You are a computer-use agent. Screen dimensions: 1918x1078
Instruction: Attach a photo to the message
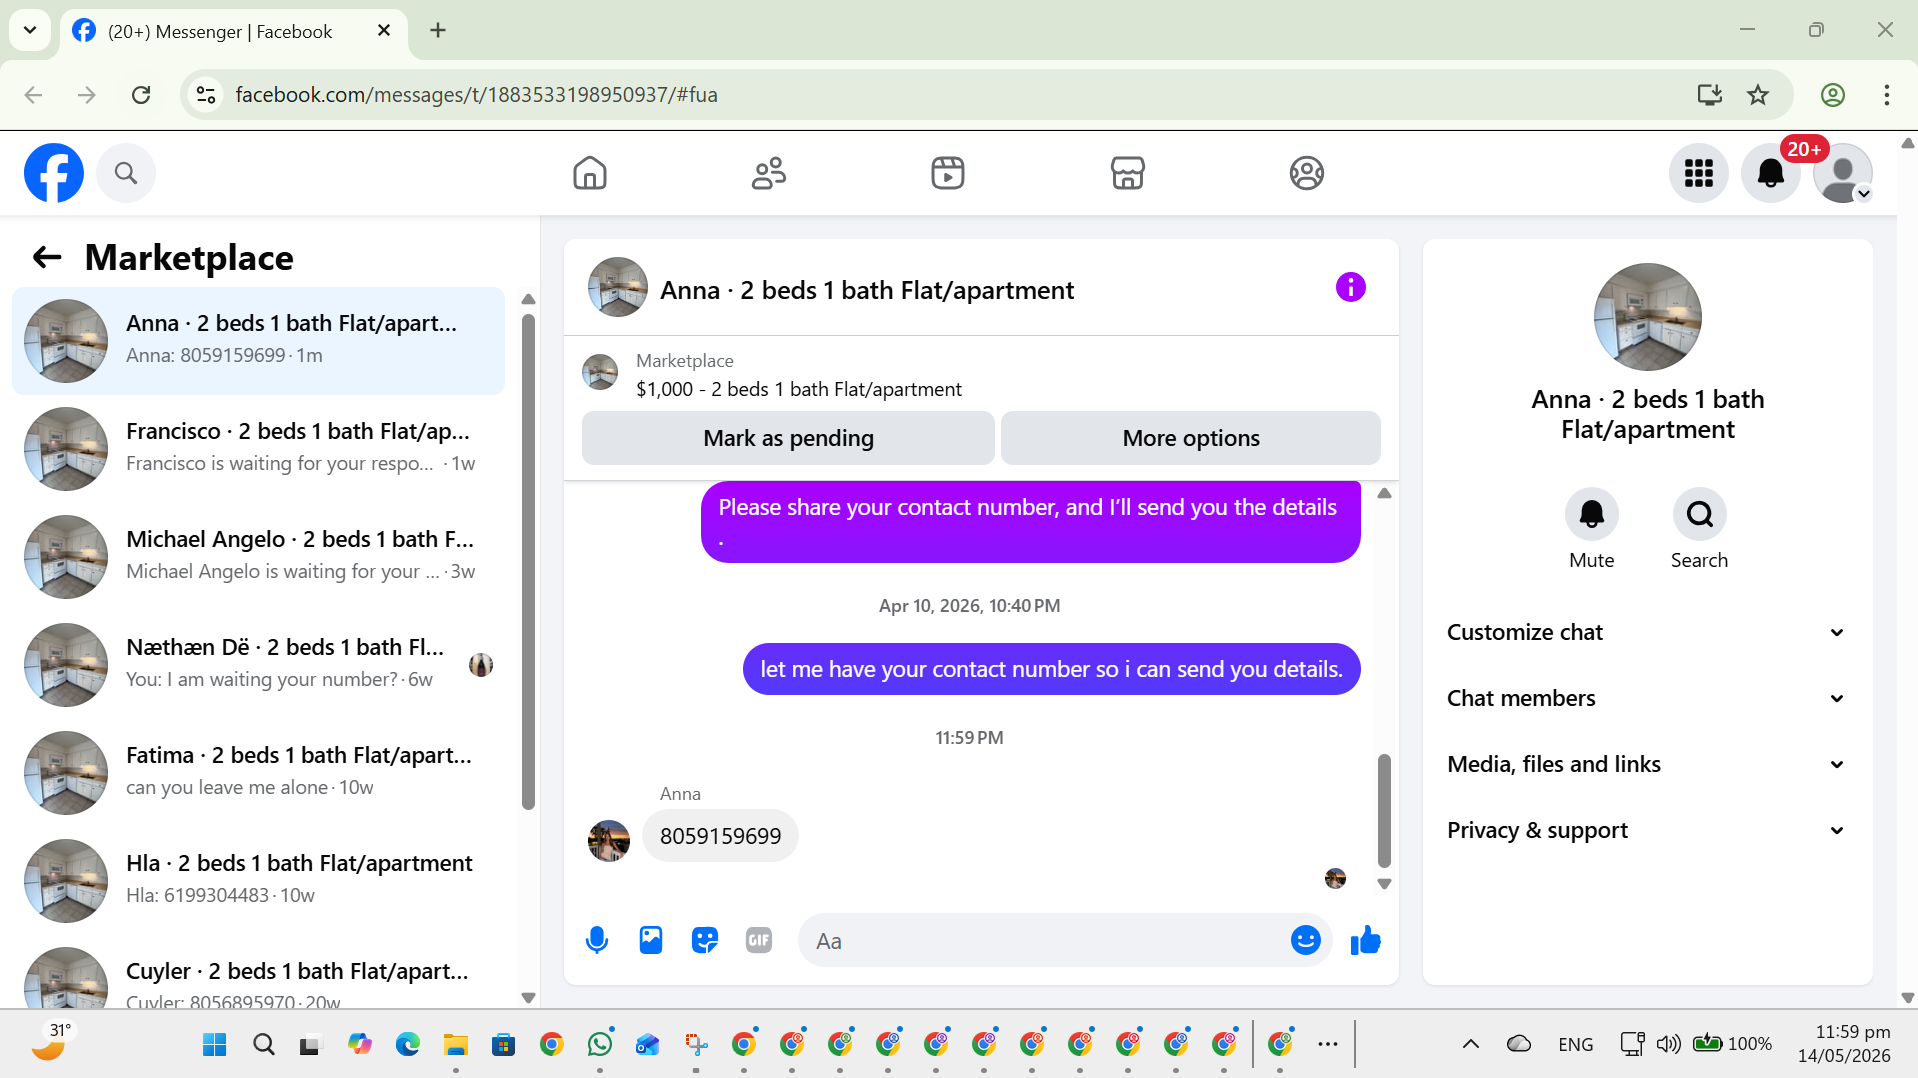(651, 940)
